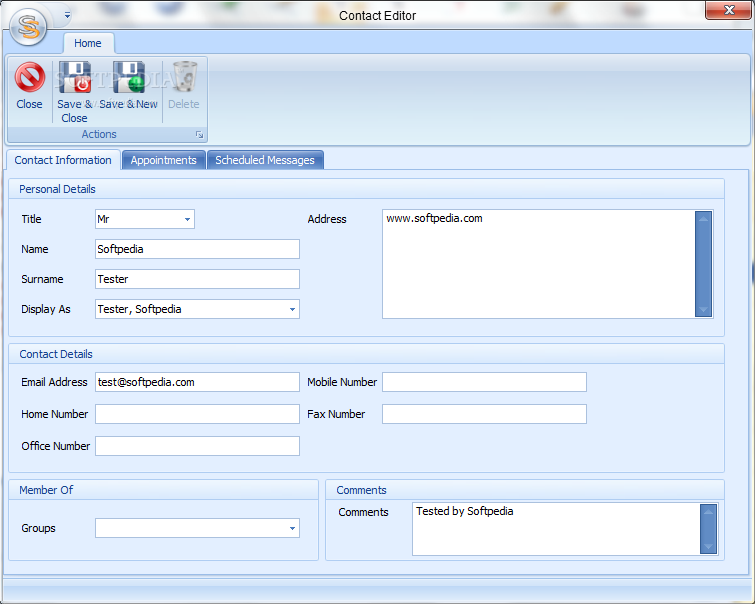
Task: Click the Office Number field
Action: coord(197,446)
